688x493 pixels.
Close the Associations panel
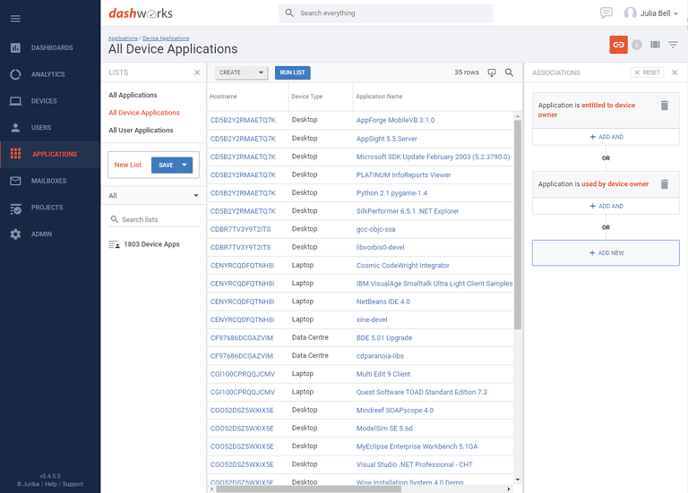(x=674, y=72)
